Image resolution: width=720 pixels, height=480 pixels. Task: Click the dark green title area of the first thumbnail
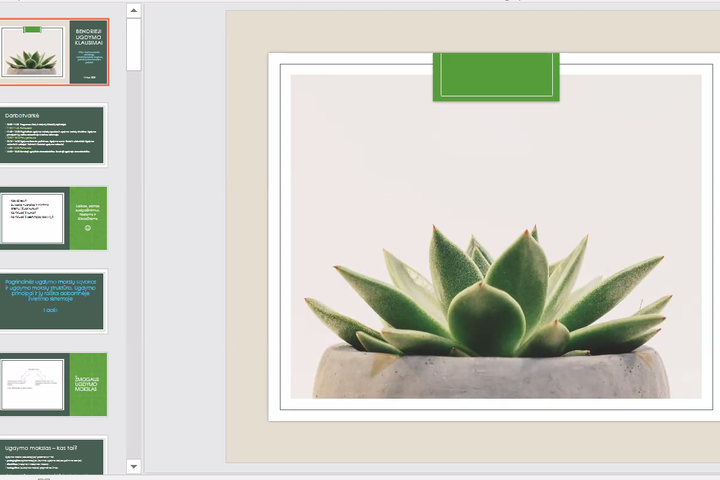pyautogui.click(x=89, y=52)
